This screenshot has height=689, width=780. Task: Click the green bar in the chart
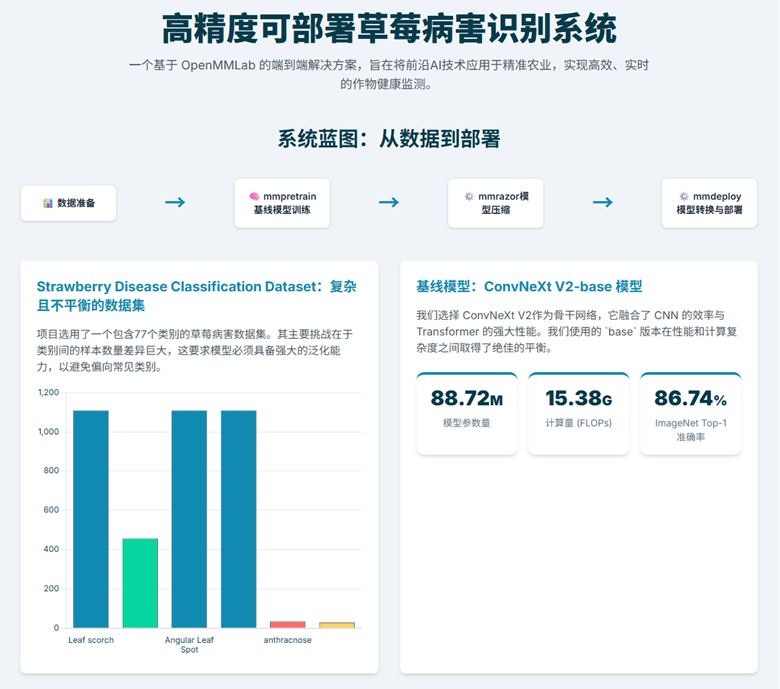(x=140, y=583)
